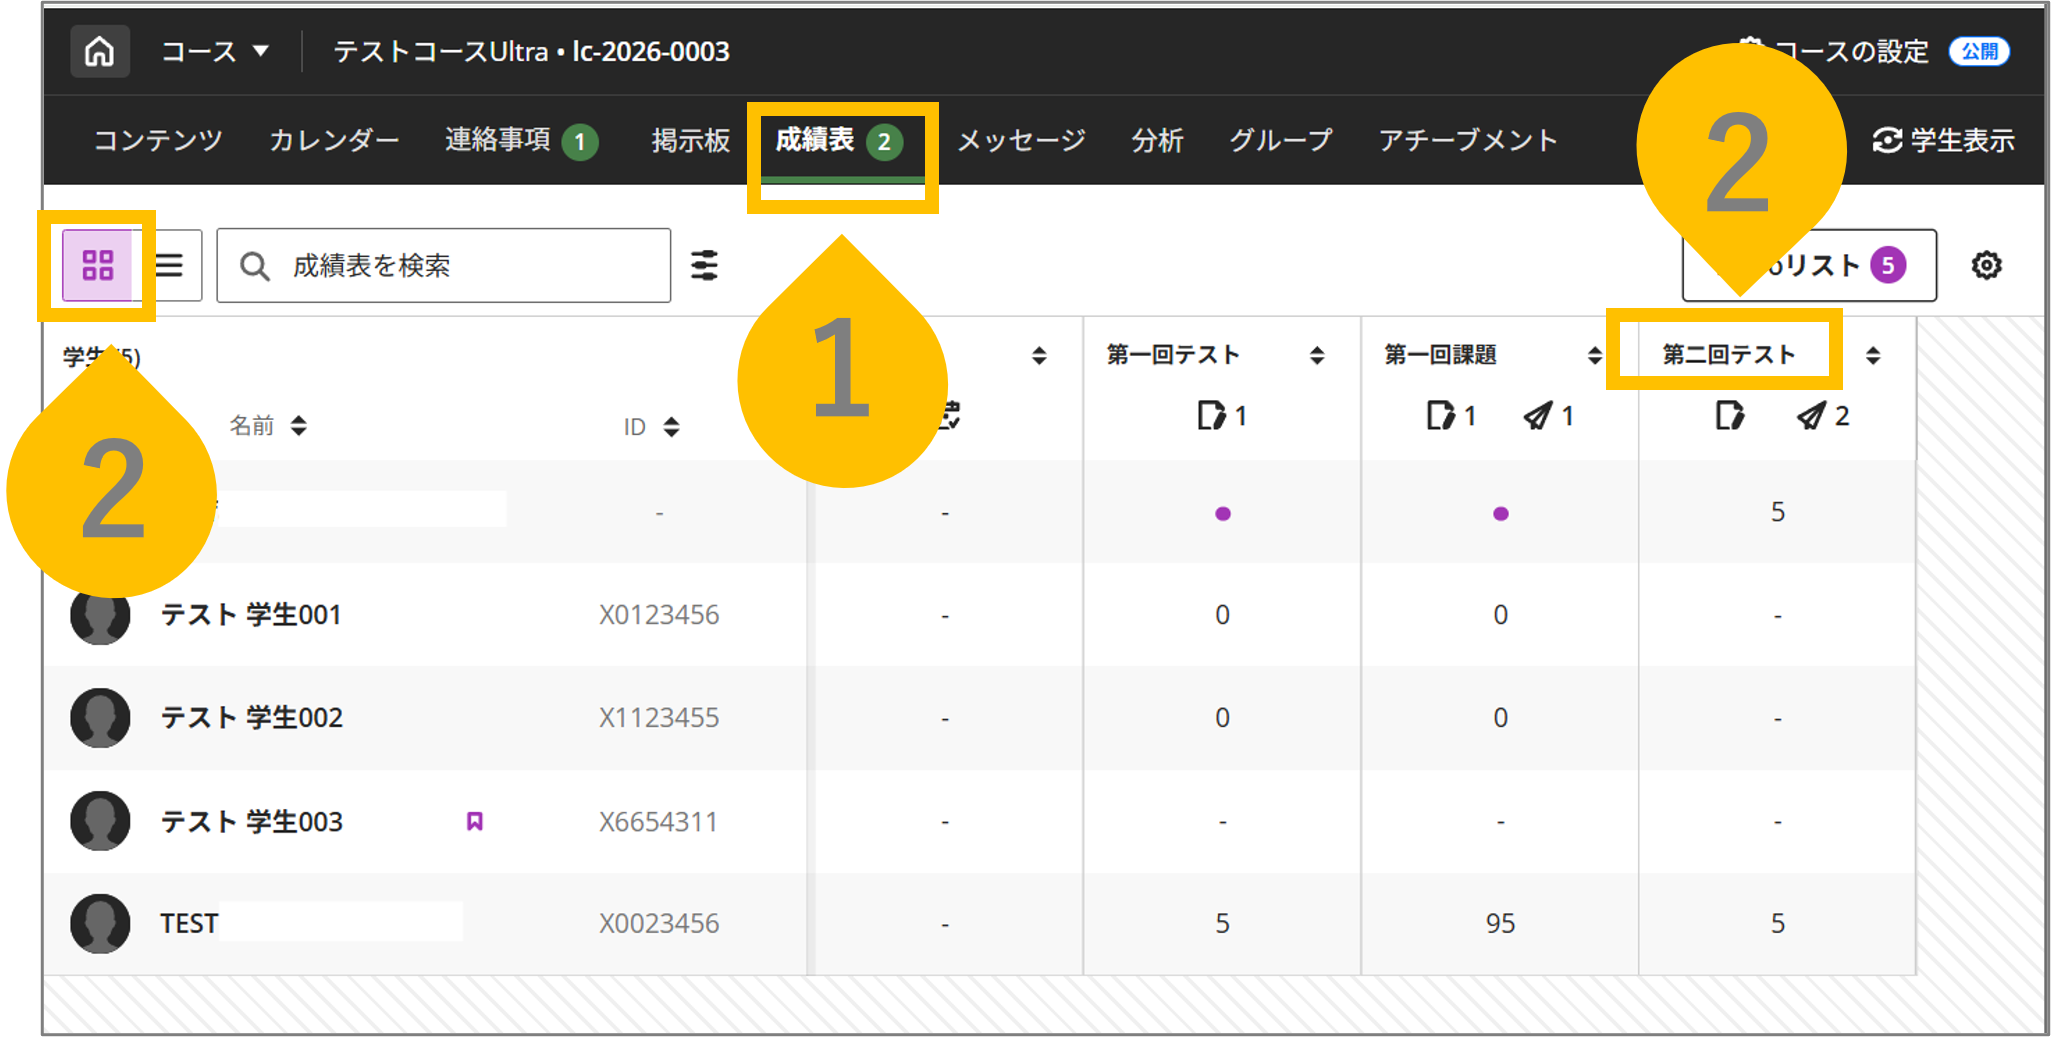This screenshot has width=2051, height=1037.
Task: Open the 第二回テスト column header
Action: point(1728,355)
